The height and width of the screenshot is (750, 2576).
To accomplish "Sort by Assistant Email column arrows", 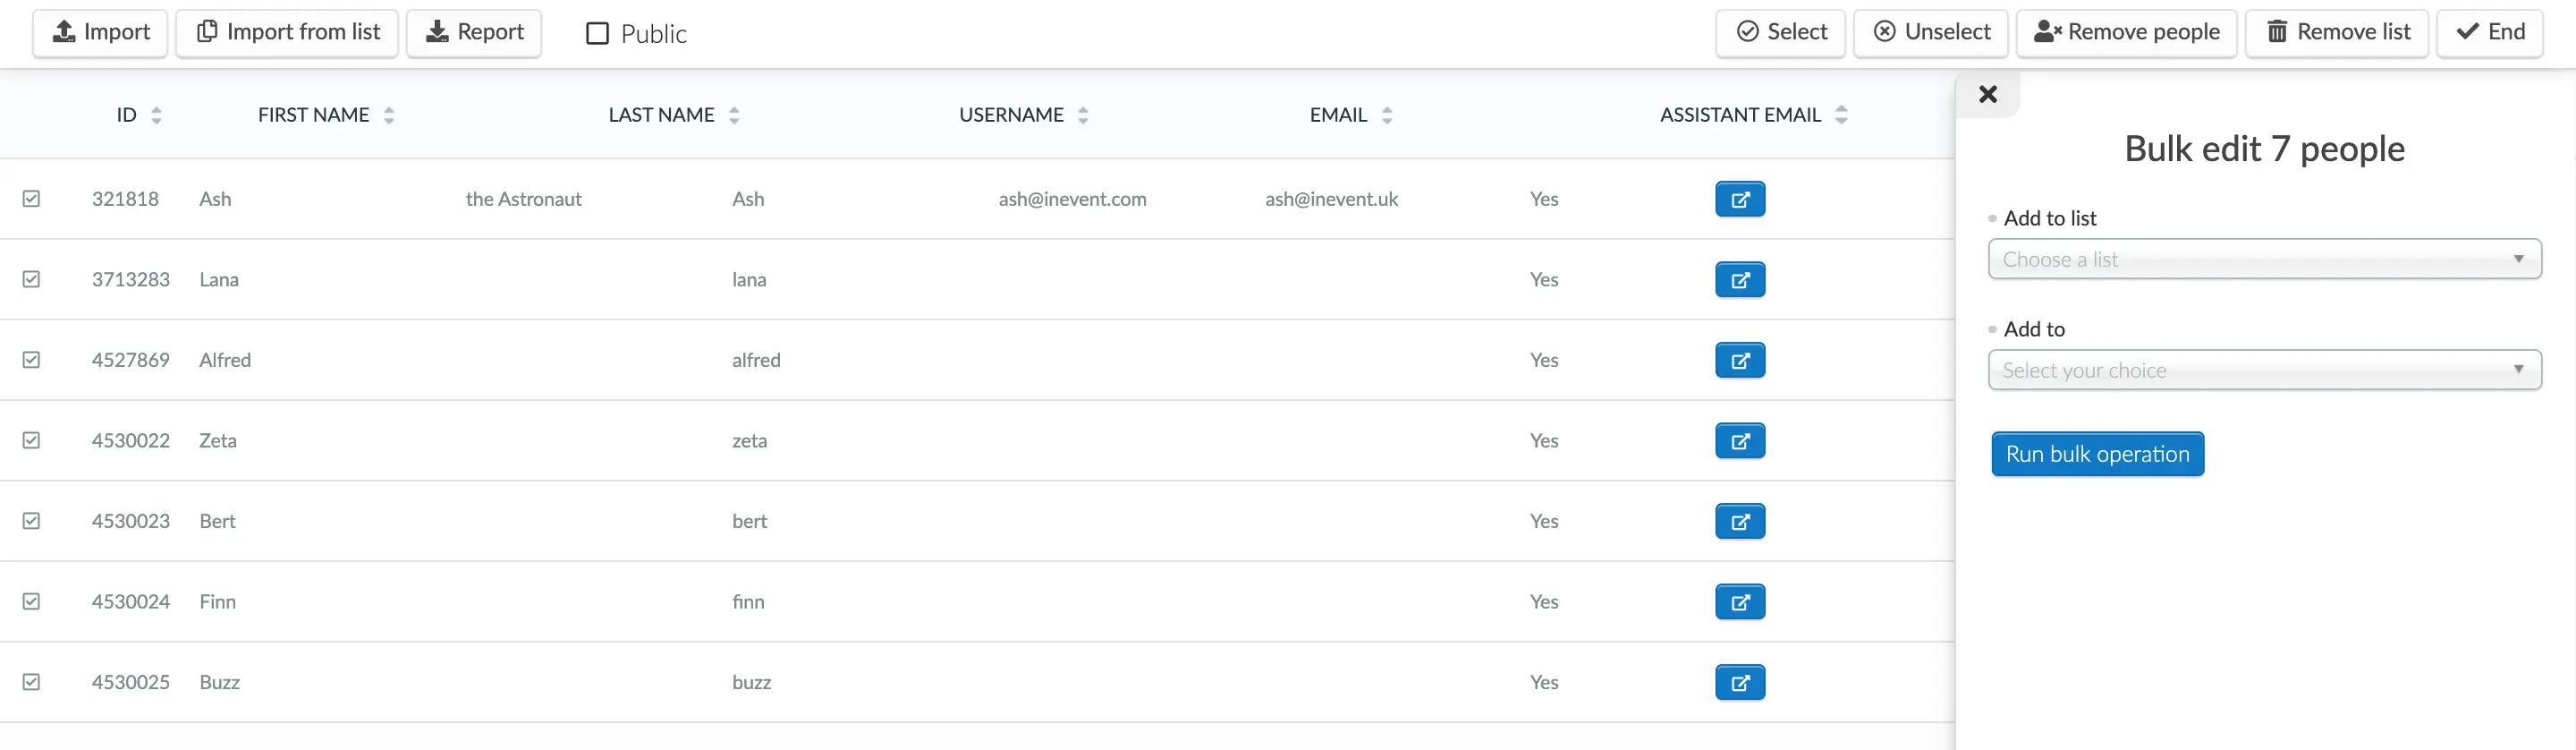I will [x=1841, y=115].
